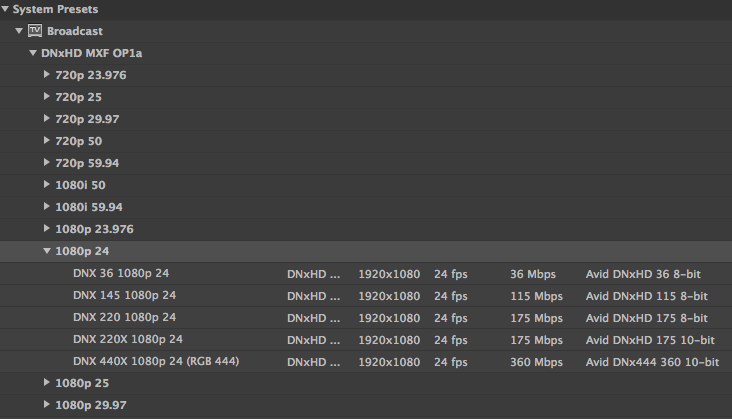The height and width of the screenshot is (419, 732).
Task: Select the 1080p 23.976 label
Action: pos(94,229)
